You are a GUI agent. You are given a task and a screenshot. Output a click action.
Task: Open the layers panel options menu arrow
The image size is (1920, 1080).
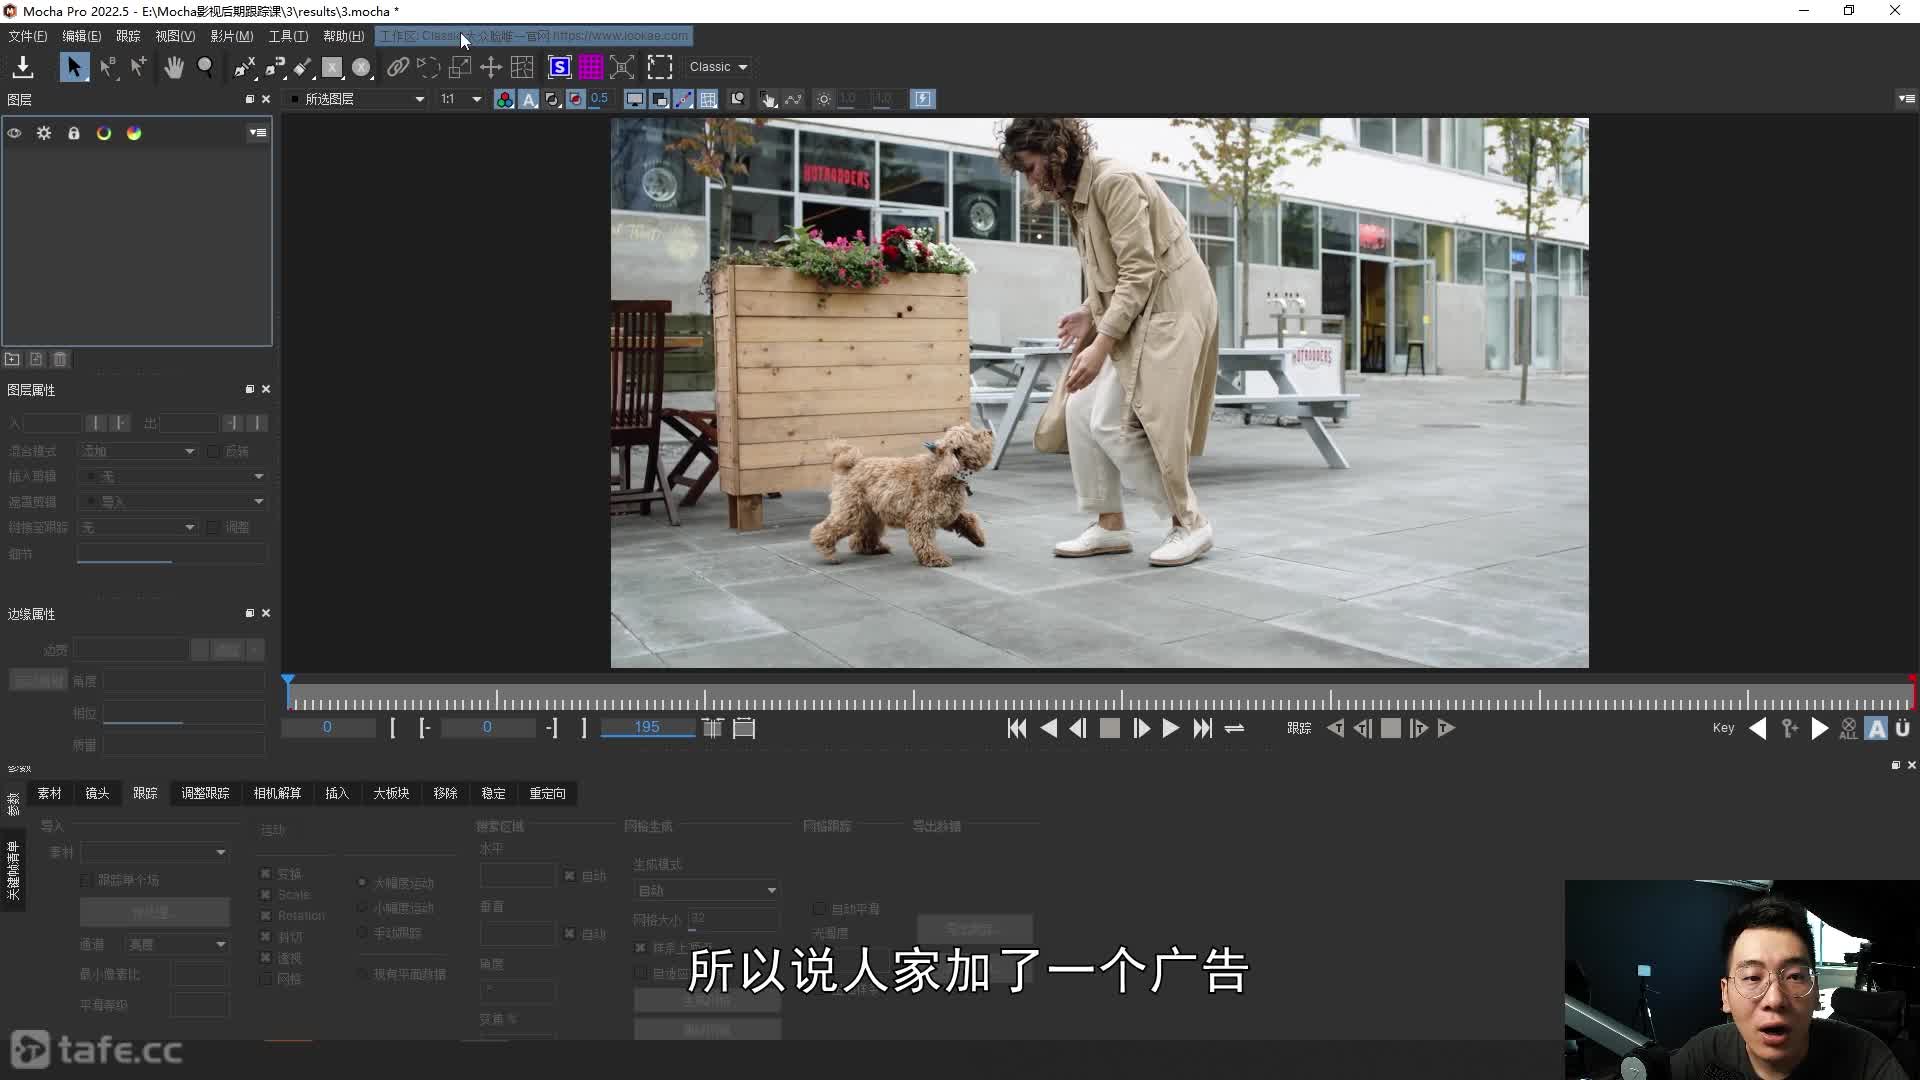[x=258, y=133]
